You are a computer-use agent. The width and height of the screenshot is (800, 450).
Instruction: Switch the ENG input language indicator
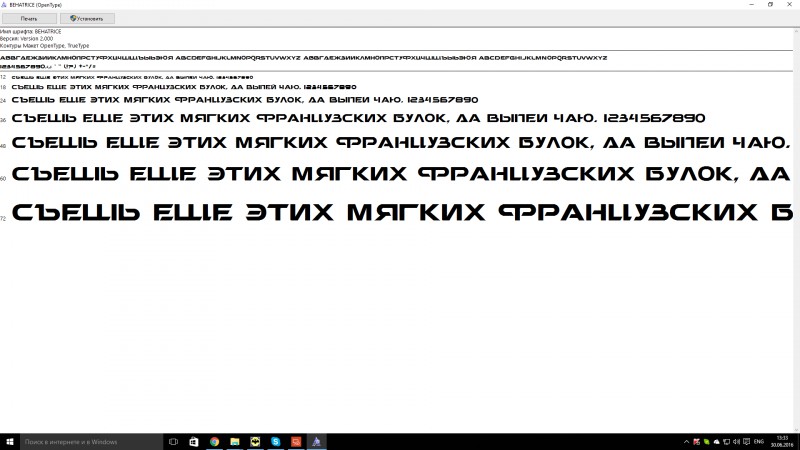[759, 442]
